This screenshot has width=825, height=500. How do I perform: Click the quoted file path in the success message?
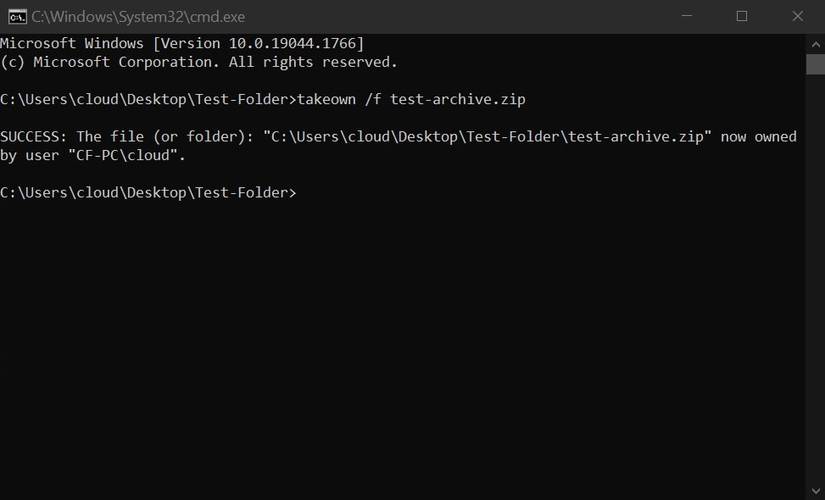click(x=487, y=137)
